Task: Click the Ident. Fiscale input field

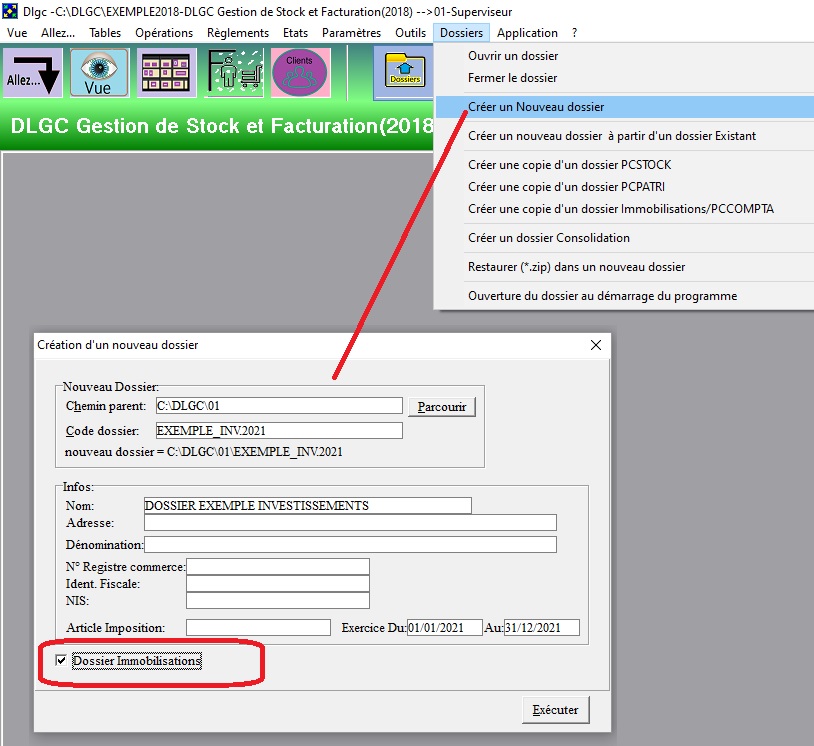Action: tap(278, 584)
